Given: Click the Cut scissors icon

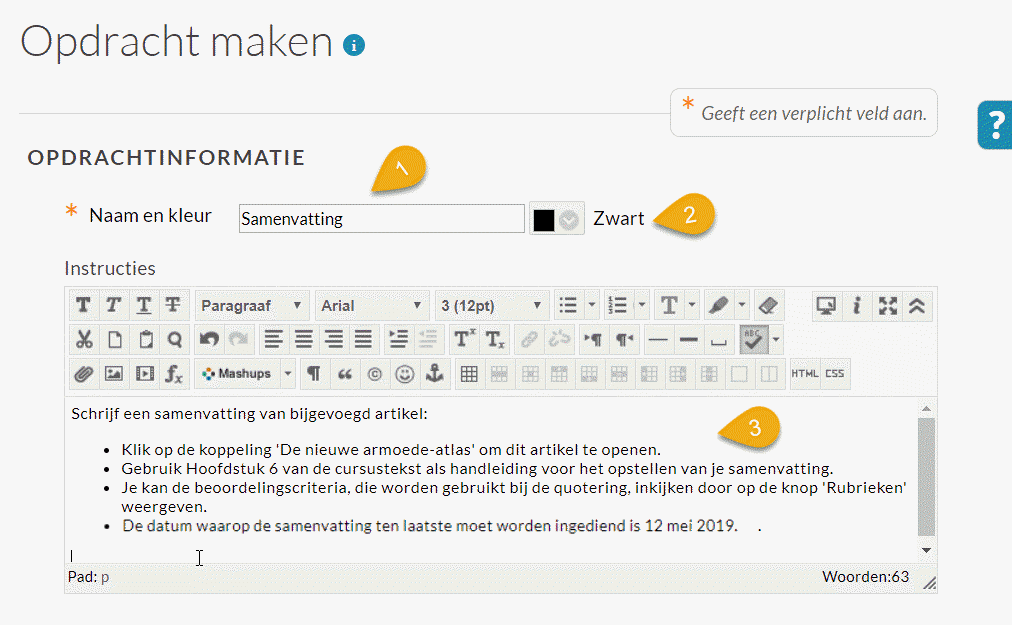Looking at the screenshot, I should coord(84,340).
